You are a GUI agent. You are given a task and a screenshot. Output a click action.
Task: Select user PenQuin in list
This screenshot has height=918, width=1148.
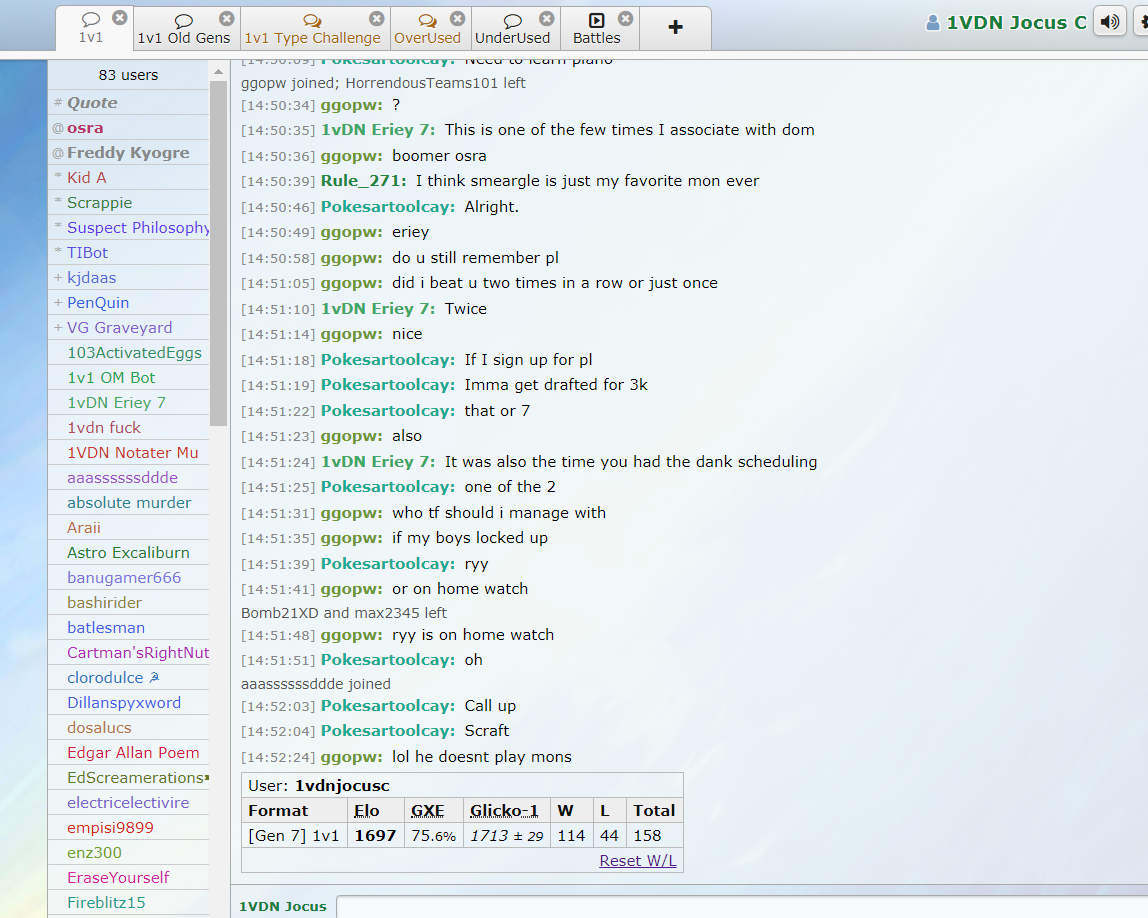tap(129, 302)
